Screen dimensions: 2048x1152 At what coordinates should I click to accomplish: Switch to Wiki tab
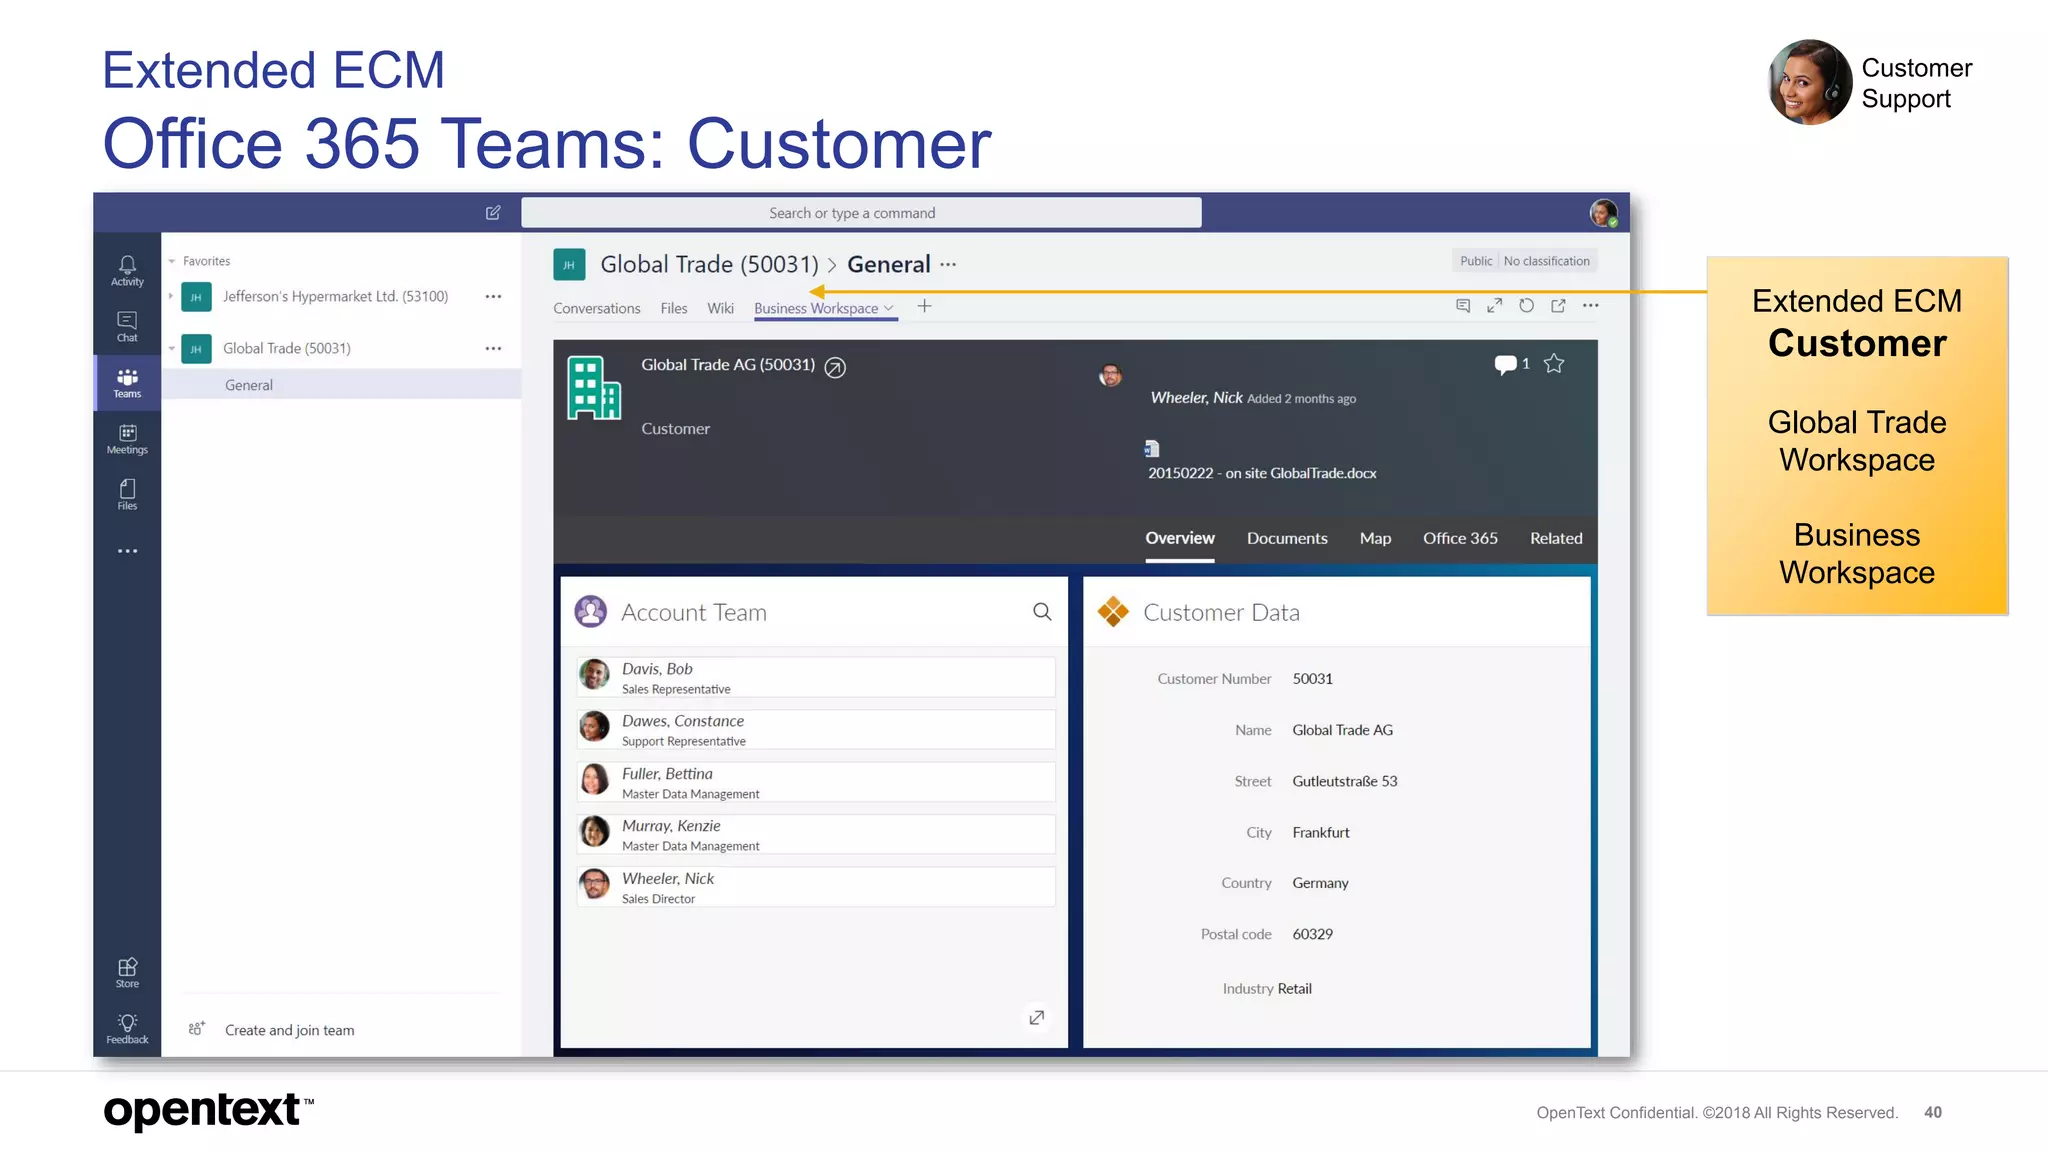(720, 308)
